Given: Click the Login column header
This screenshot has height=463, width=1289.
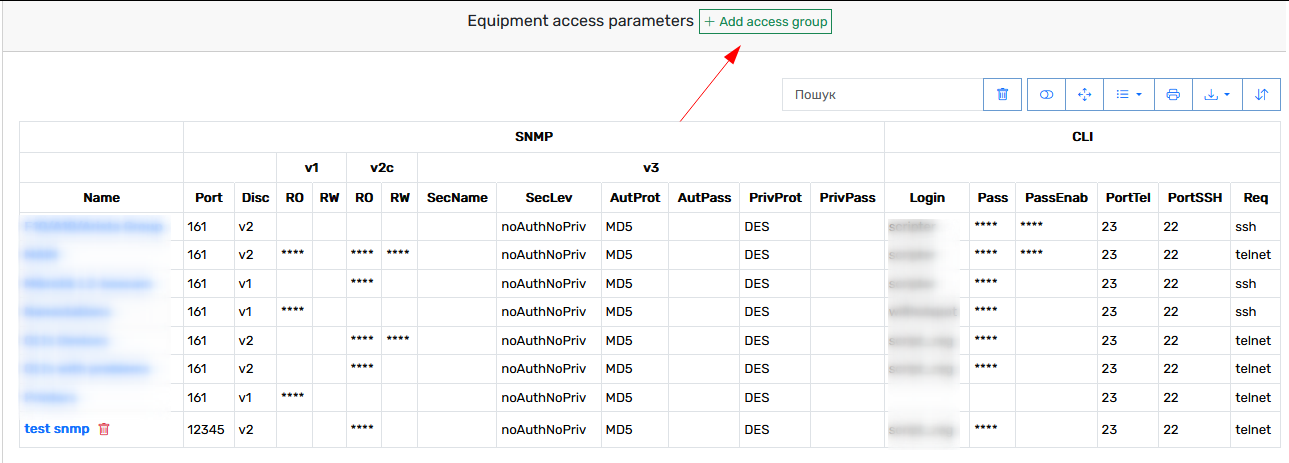Looking at the screenshot, I should pos(927,198).
